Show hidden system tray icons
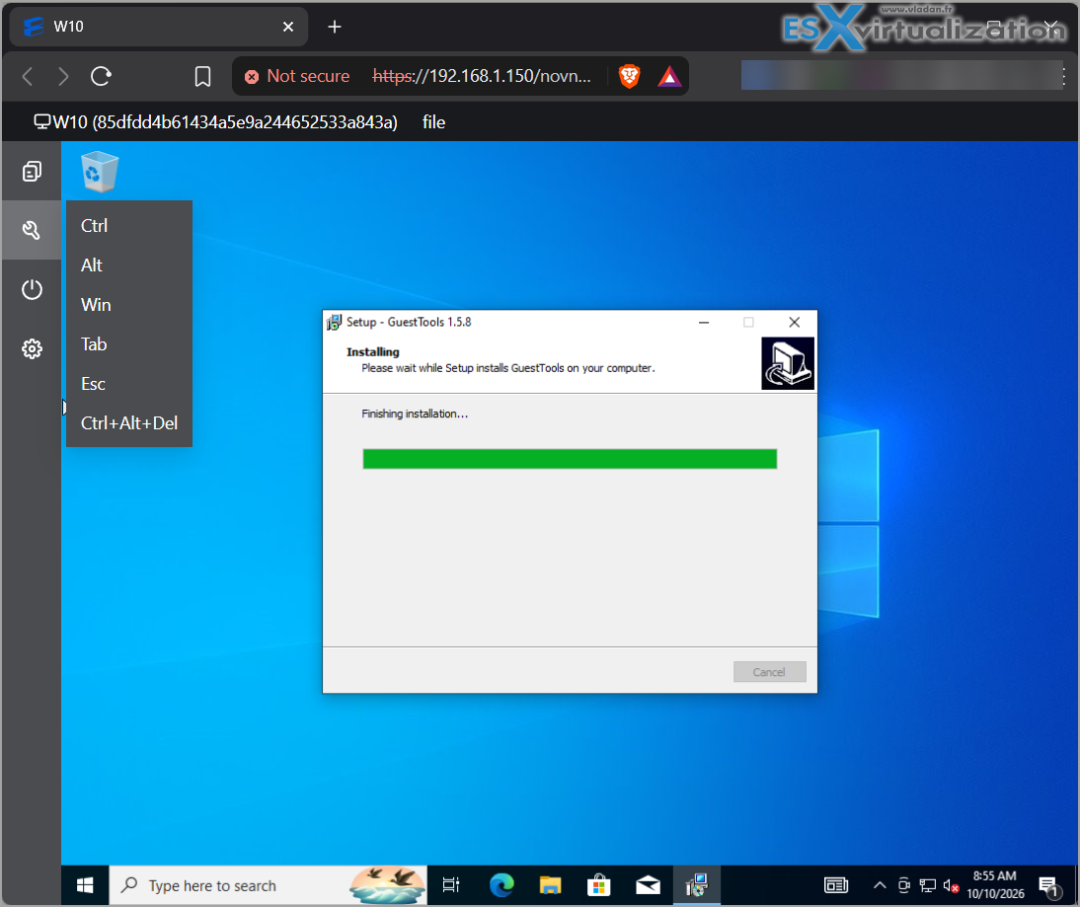 click(880, 886)
